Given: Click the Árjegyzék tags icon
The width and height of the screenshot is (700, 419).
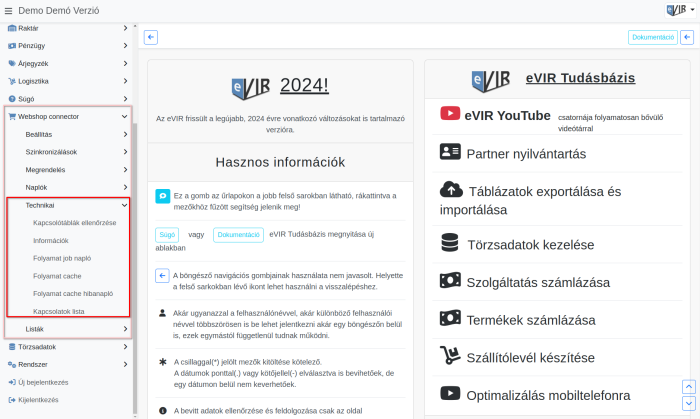Looking at the screenshot, I should pos(12,63).
